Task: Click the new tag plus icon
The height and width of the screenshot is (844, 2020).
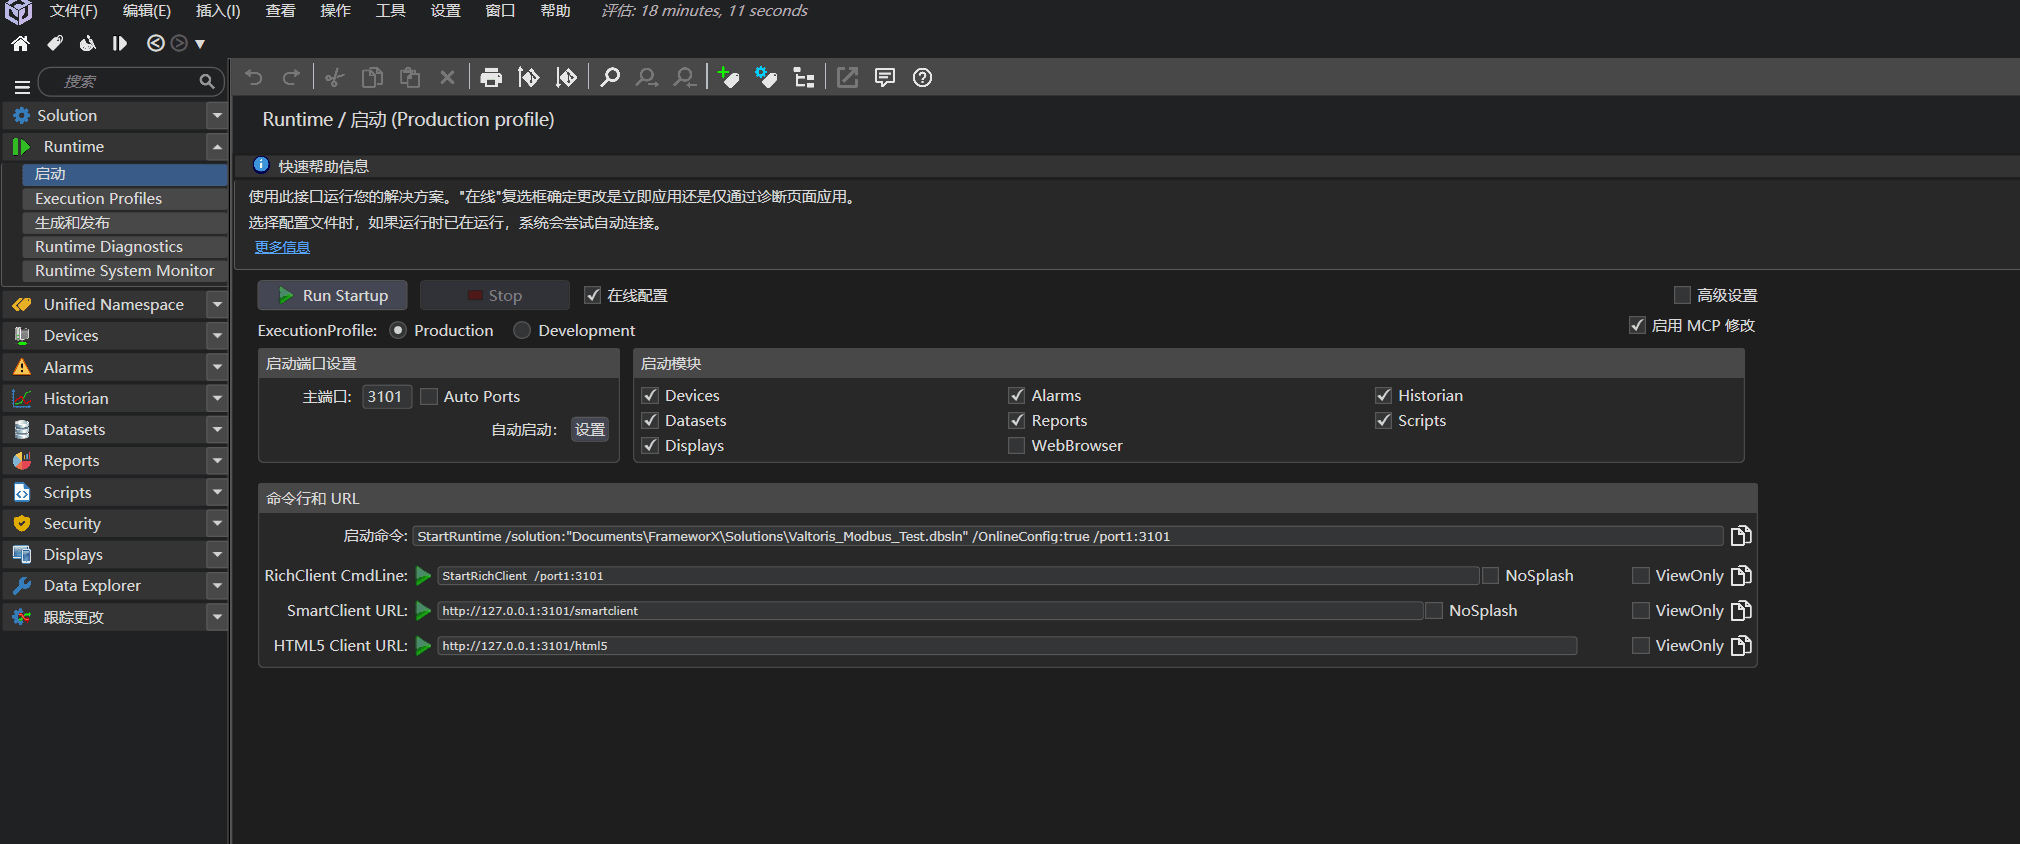Action: pos(729,77)
